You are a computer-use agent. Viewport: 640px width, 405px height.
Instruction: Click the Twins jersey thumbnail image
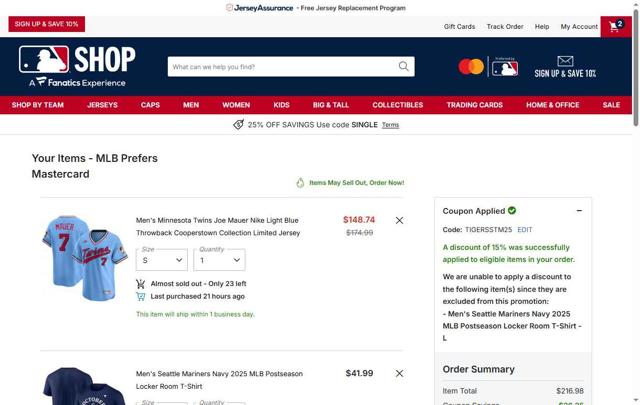pos(84,258)
